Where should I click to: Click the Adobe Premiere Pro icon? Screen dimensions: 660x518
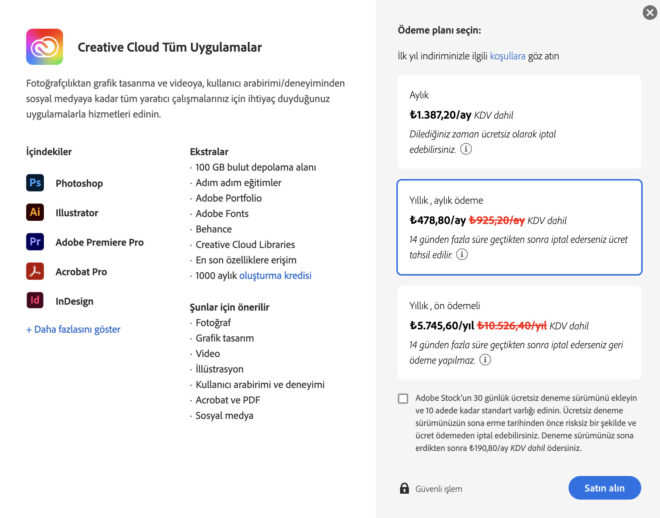coord(35,242)
